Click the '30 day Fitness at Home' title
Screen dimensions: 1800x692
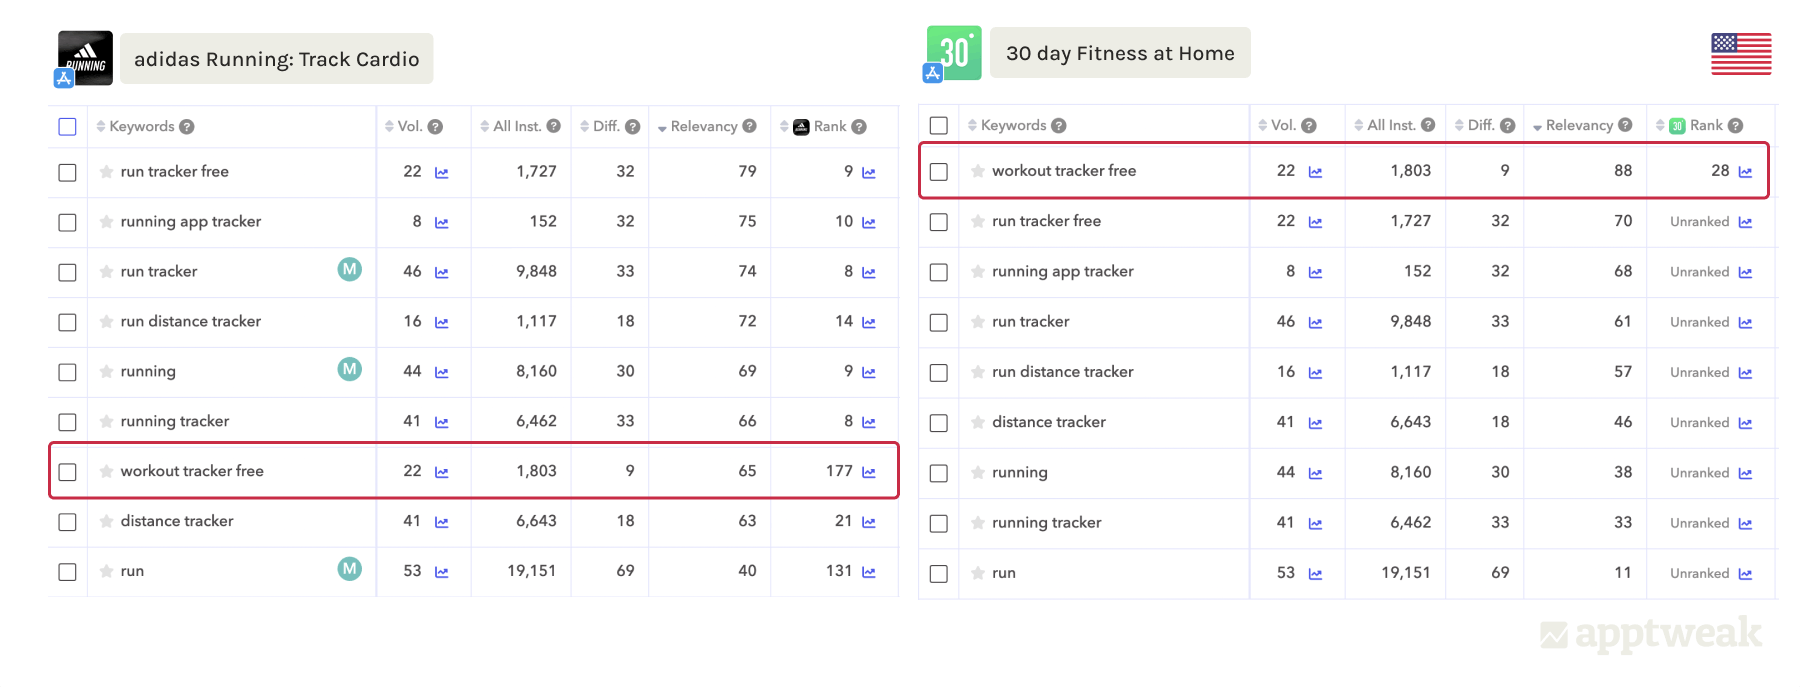point(1120,53)
